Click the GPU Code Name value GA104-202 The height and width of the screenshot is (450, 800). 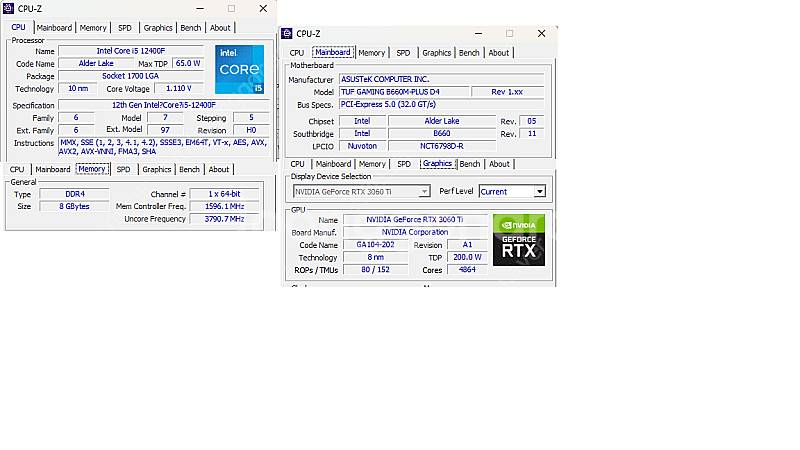pos(376,244)
